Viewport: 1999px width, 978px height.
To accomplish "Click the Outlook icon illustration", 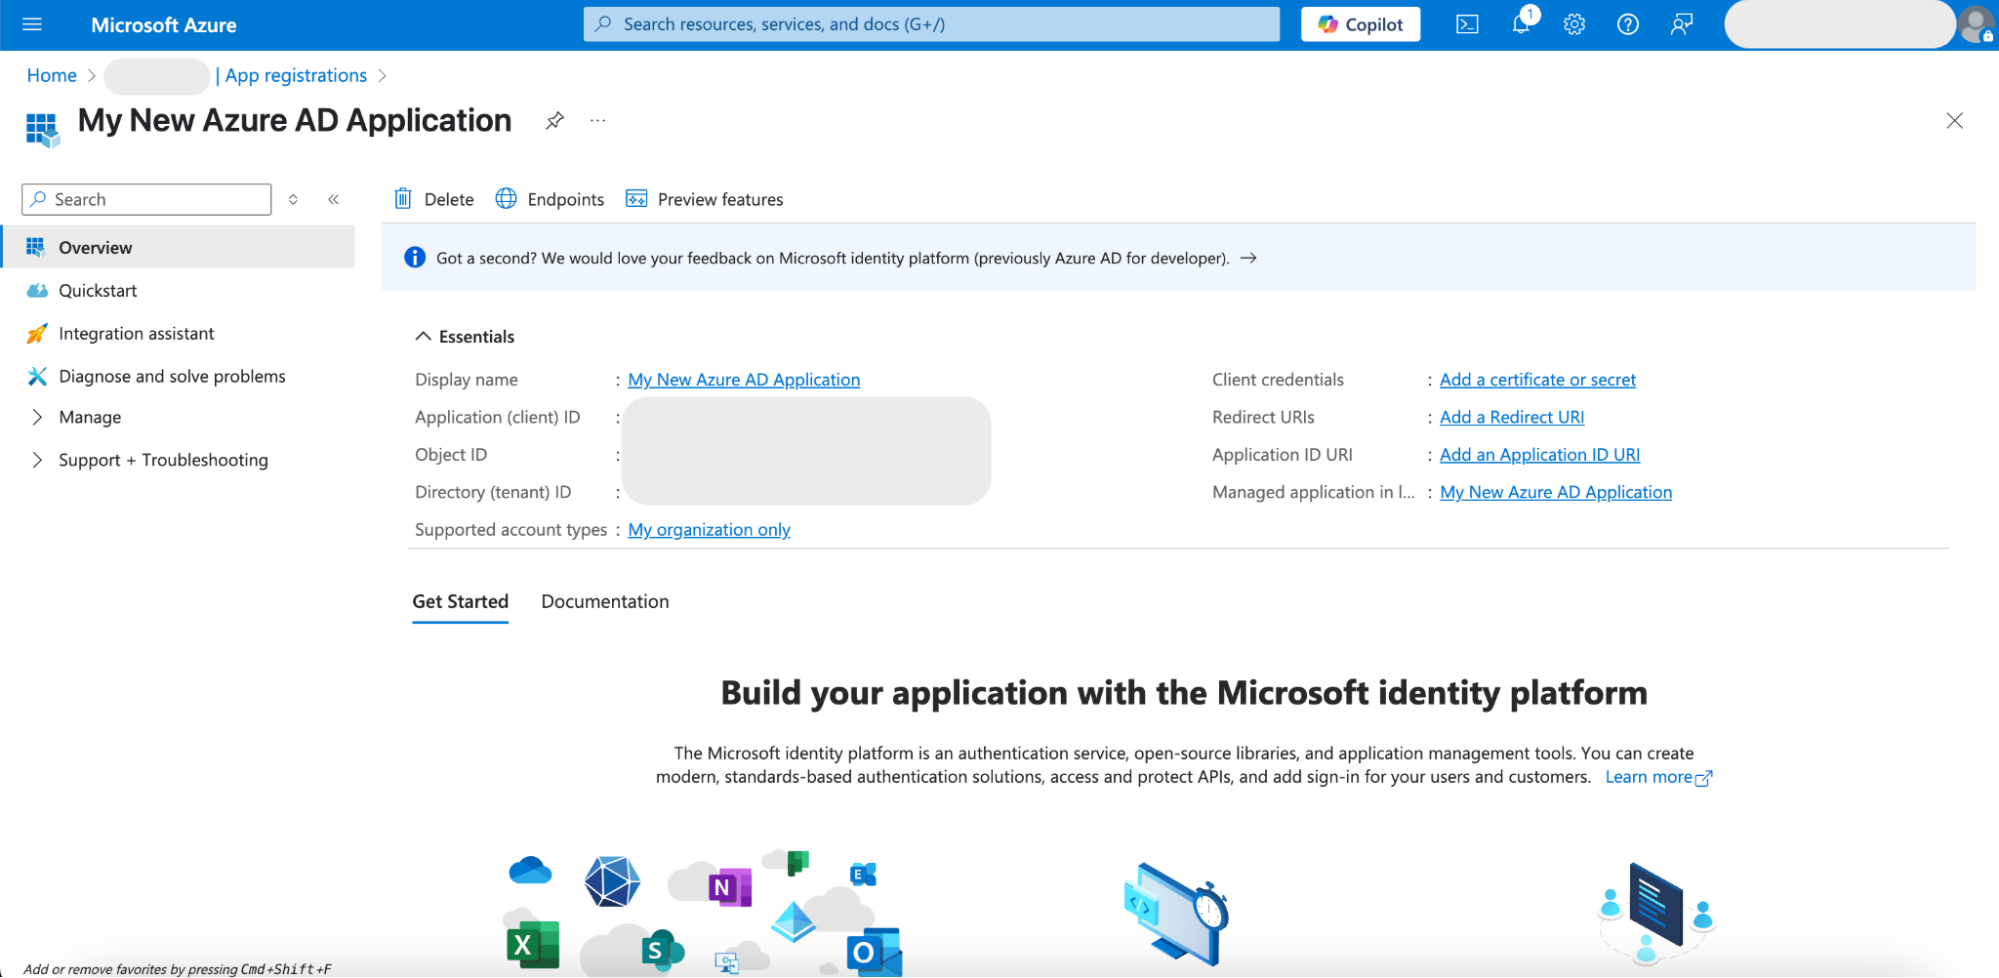I will 873,952.
